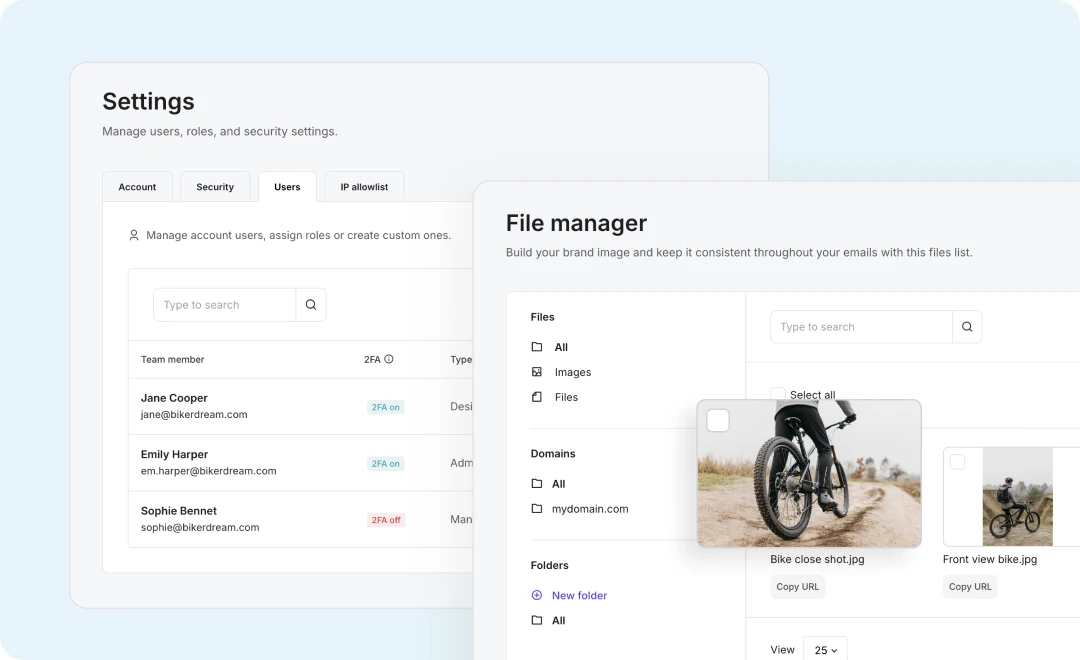Image resolution: width=1080 pixels, height=660 pixels.
Task: Tick the Select all checkbox
Action: tap(778, 394)
